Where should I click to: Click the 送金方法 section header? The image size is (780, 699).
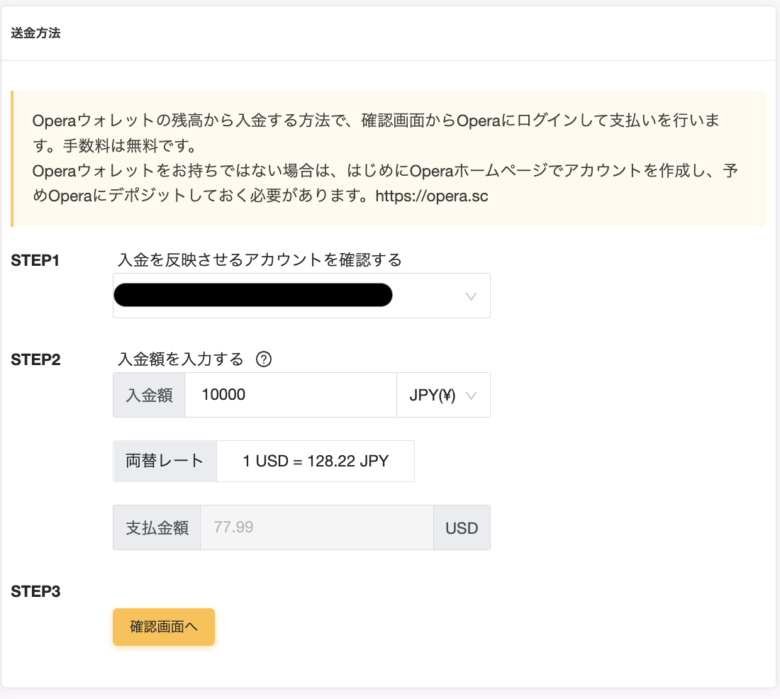pyautogui.click(x=36, y=32)
